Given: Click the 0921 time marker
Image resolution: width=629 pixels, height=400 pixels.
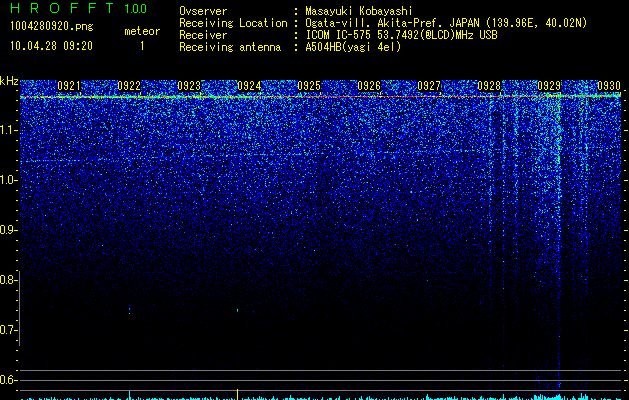Looking at the screenshot, I should (x=69, y=86).
